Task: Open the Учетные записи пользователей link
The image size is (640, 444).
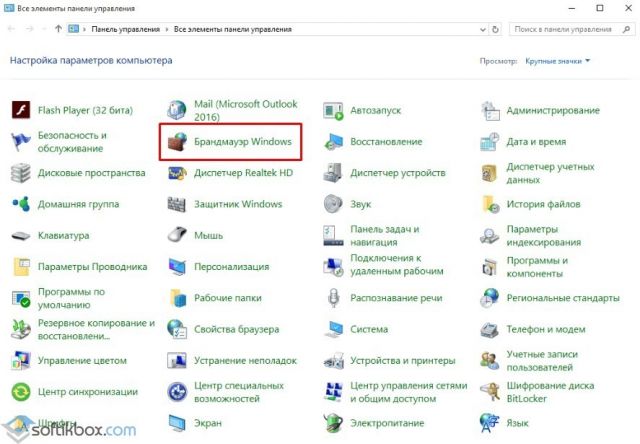Action: click(542, 361)
